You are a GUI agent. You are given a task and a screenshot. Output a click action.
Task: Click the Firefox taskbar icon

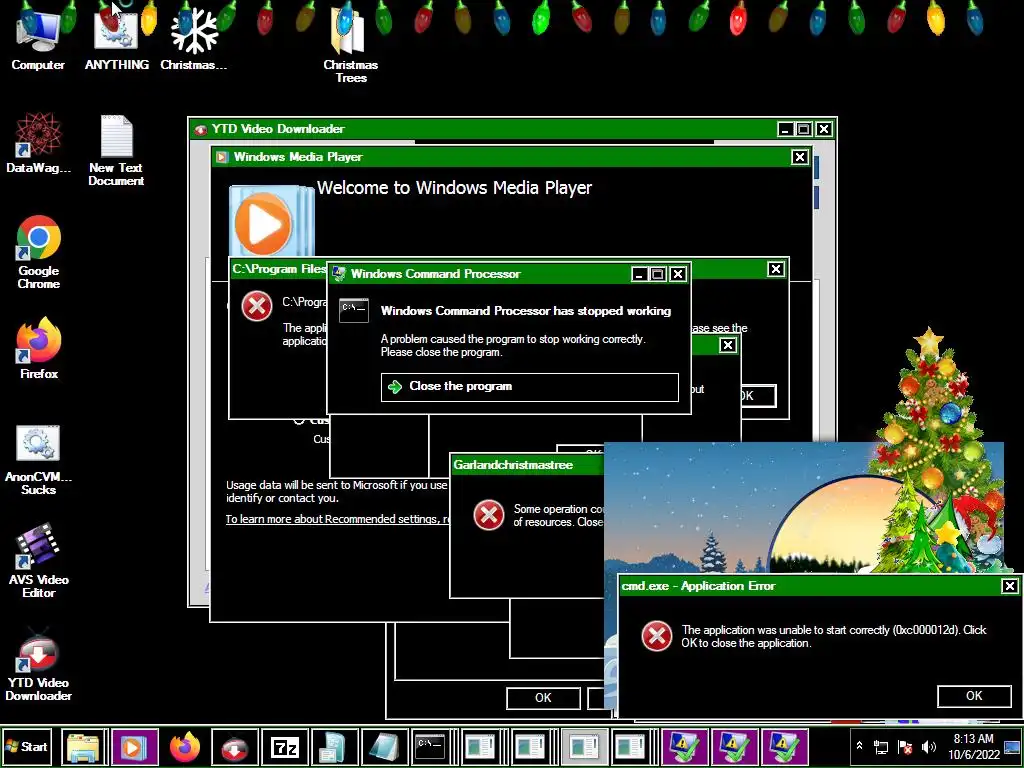[x=185, y=746]
